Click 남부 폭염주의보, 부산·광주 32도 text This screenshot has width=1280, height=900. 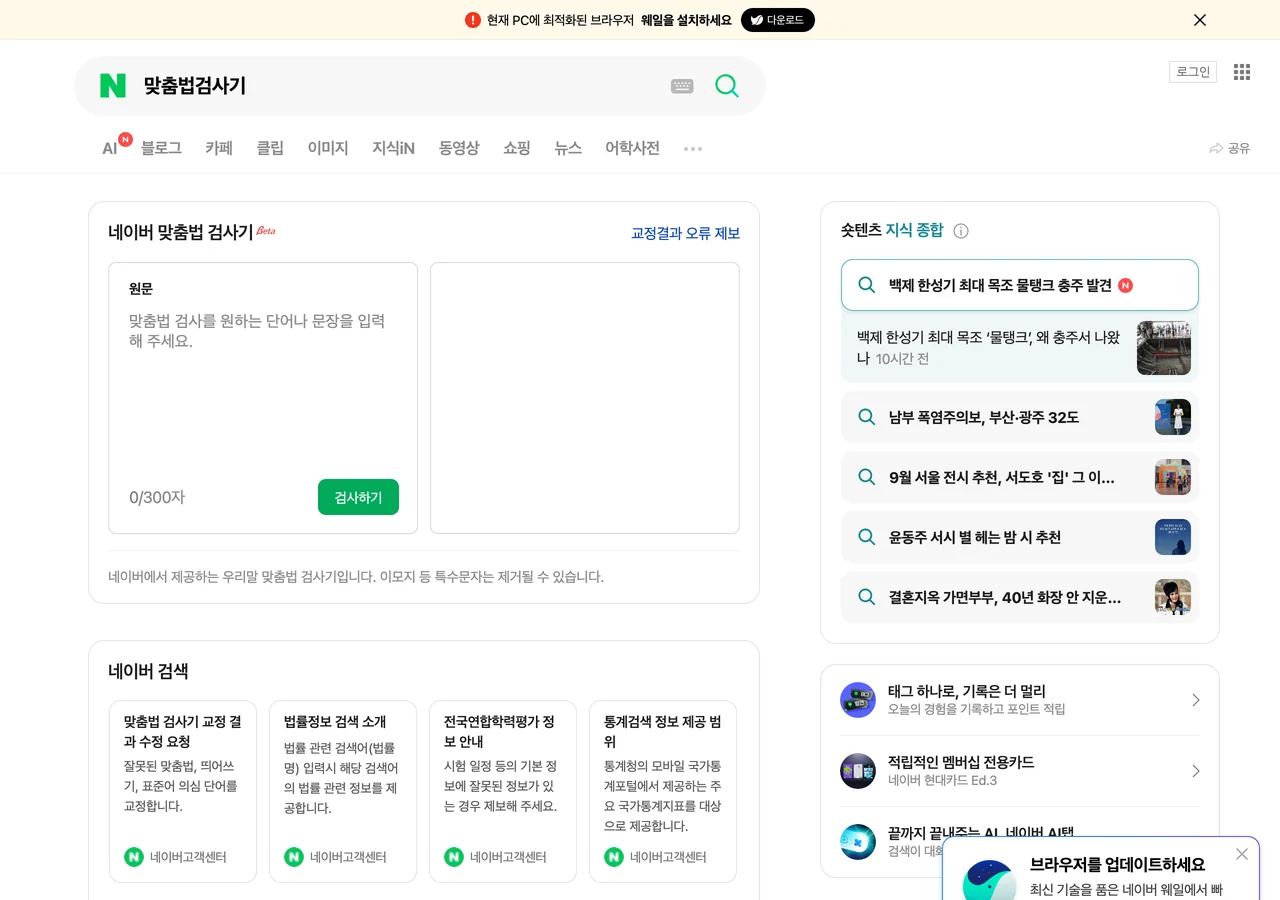pos(984,417)
